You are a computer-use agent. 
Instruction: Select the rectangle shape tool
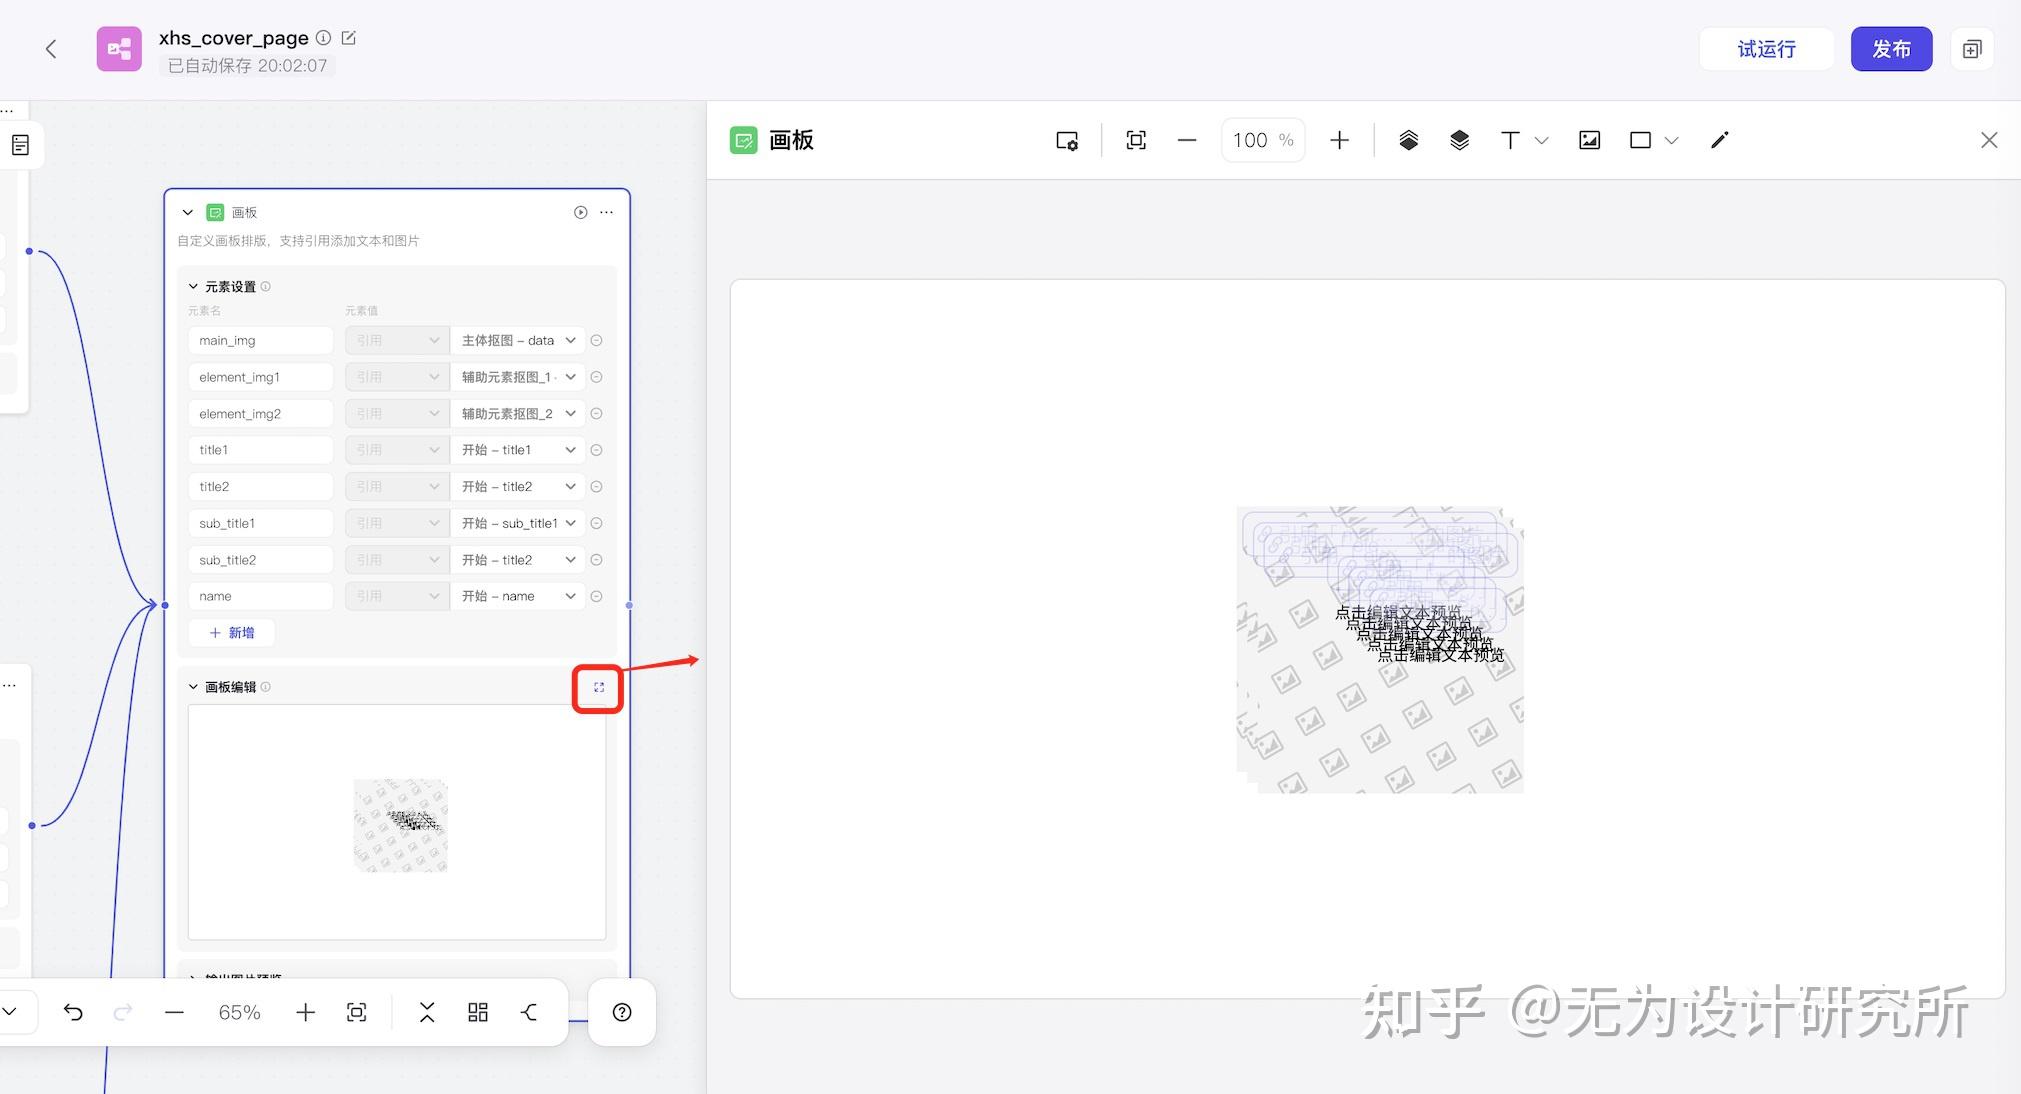1640,141
